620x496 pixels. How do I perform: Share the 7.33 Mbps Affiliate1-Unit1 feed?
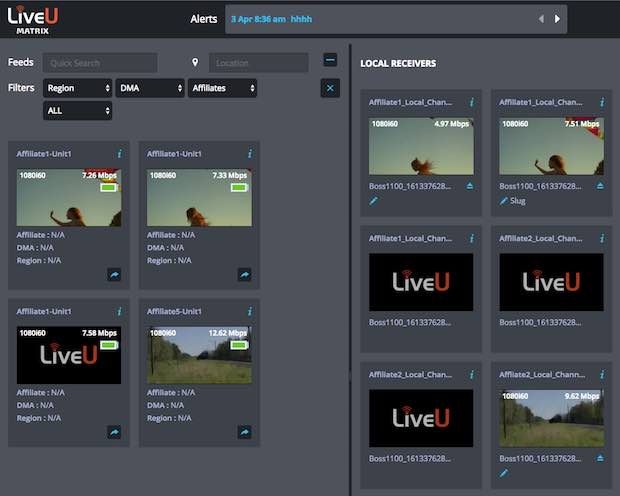(244, 275)
